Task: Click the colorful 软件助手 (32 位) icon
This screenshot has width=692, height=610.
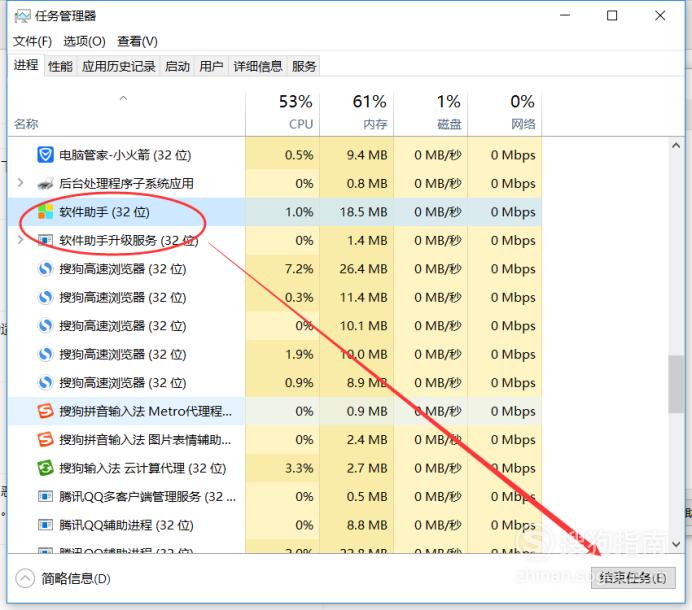Action: tap(45, 212)
